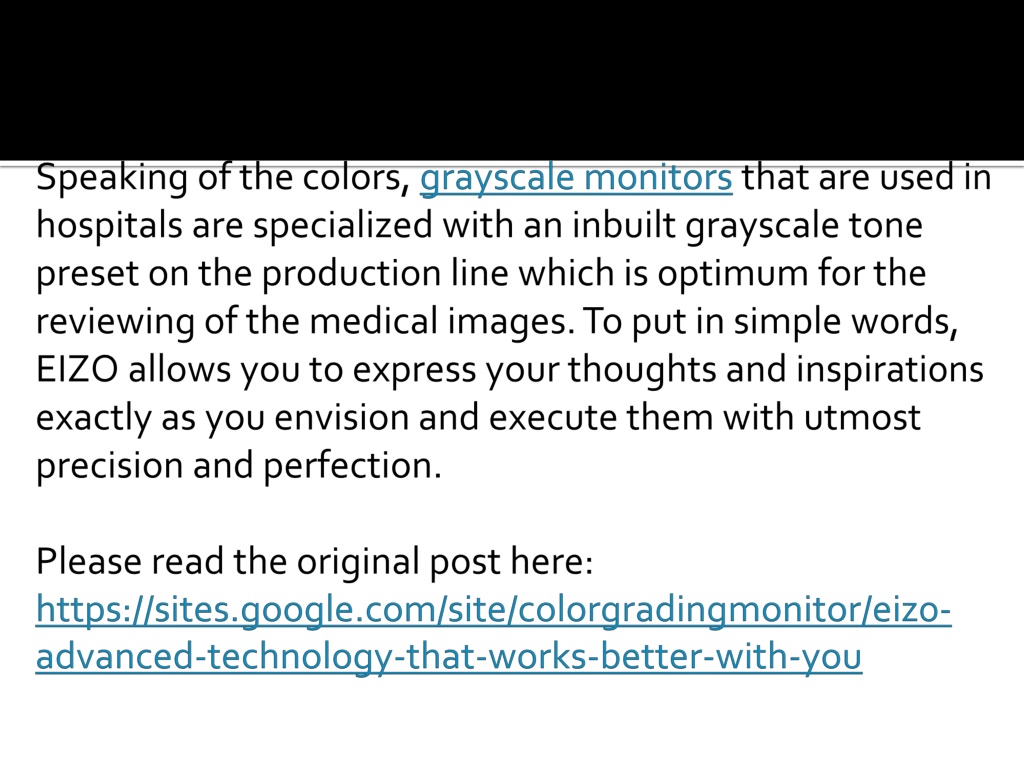Click the words 'precision and perfection.'

(x=238, y=466)
